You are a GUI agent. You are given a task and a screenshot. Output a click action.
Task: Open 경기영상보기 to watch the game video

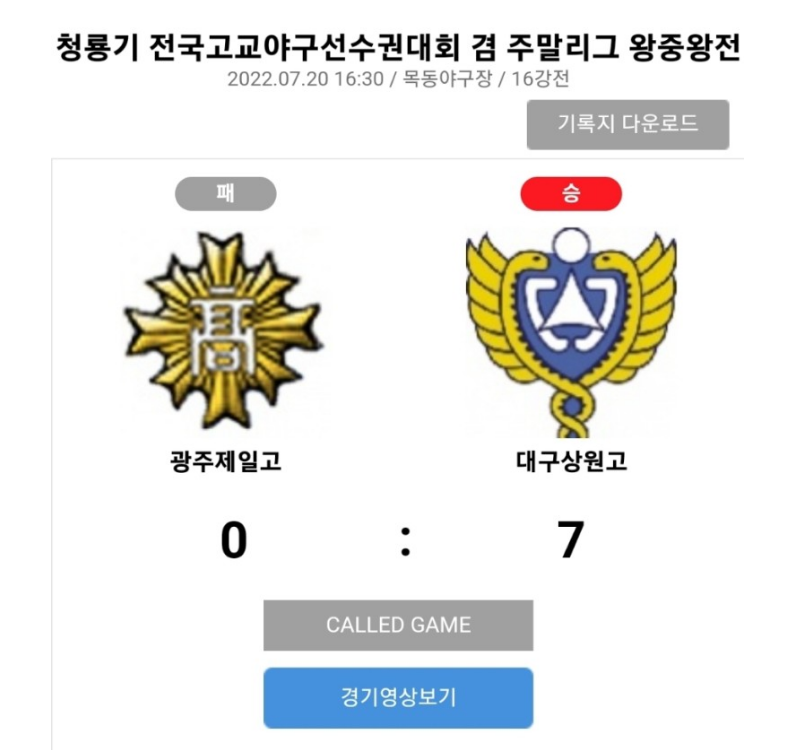tap(398, 698)
